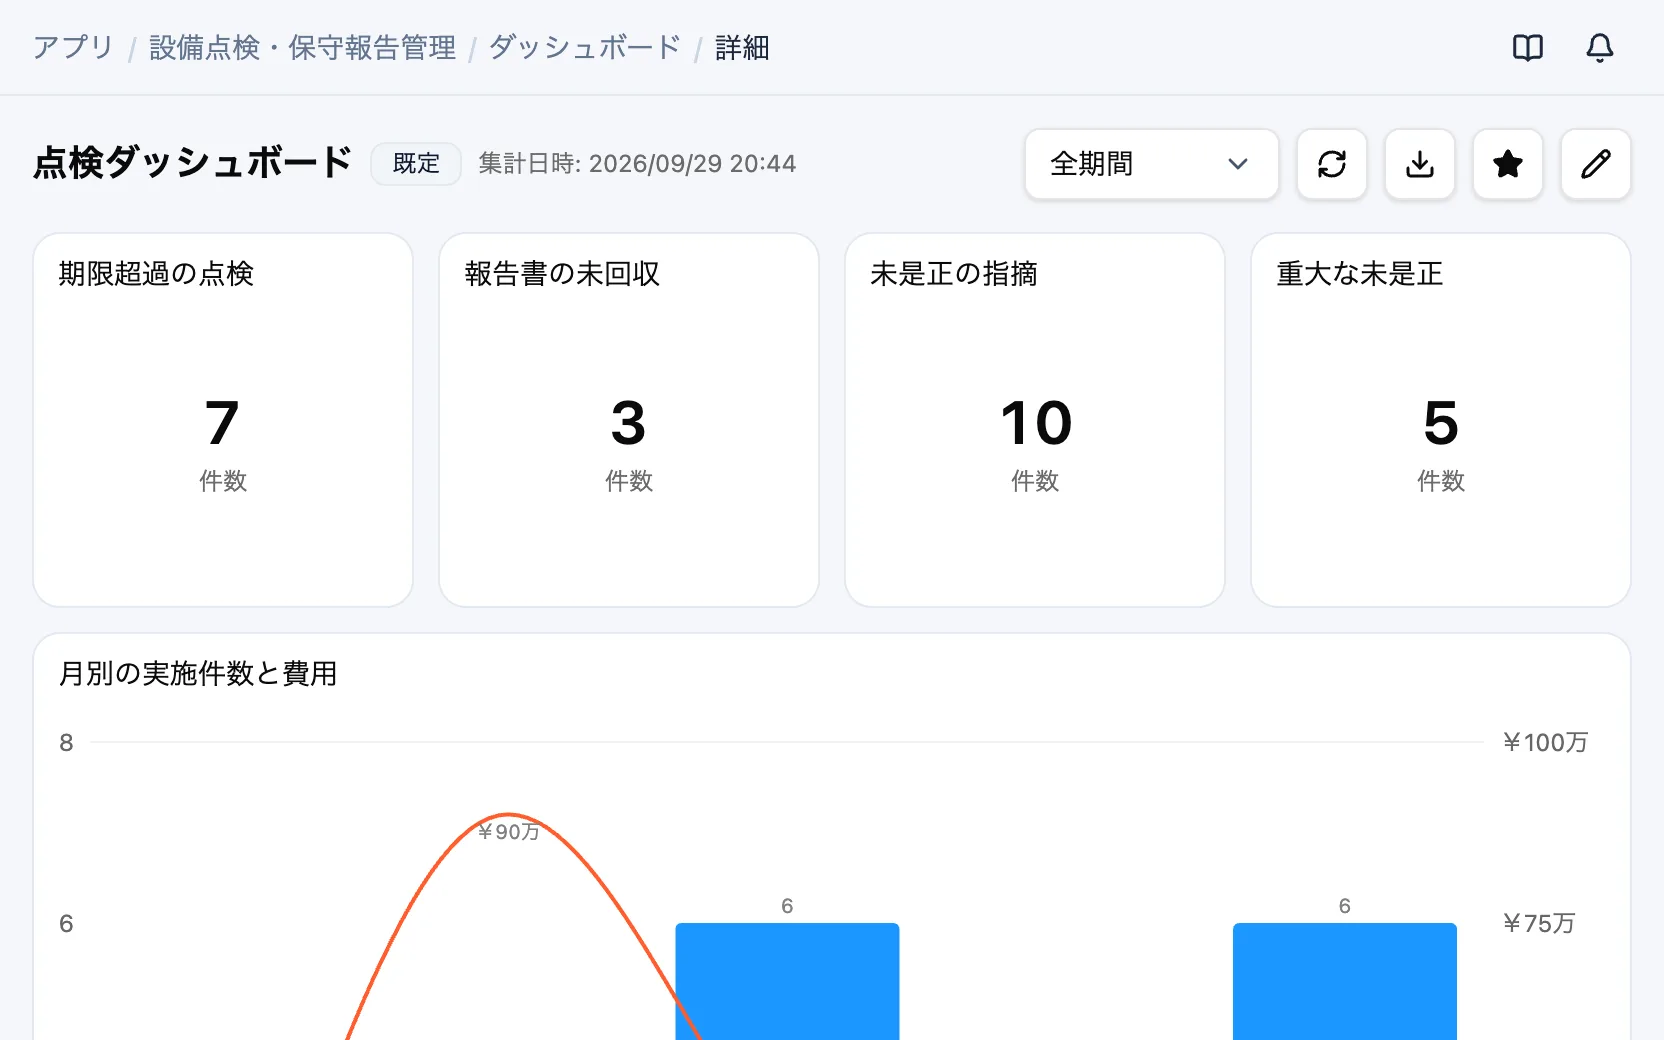
Task: Open the documentation book icon
Action: tap(1528, 48)
